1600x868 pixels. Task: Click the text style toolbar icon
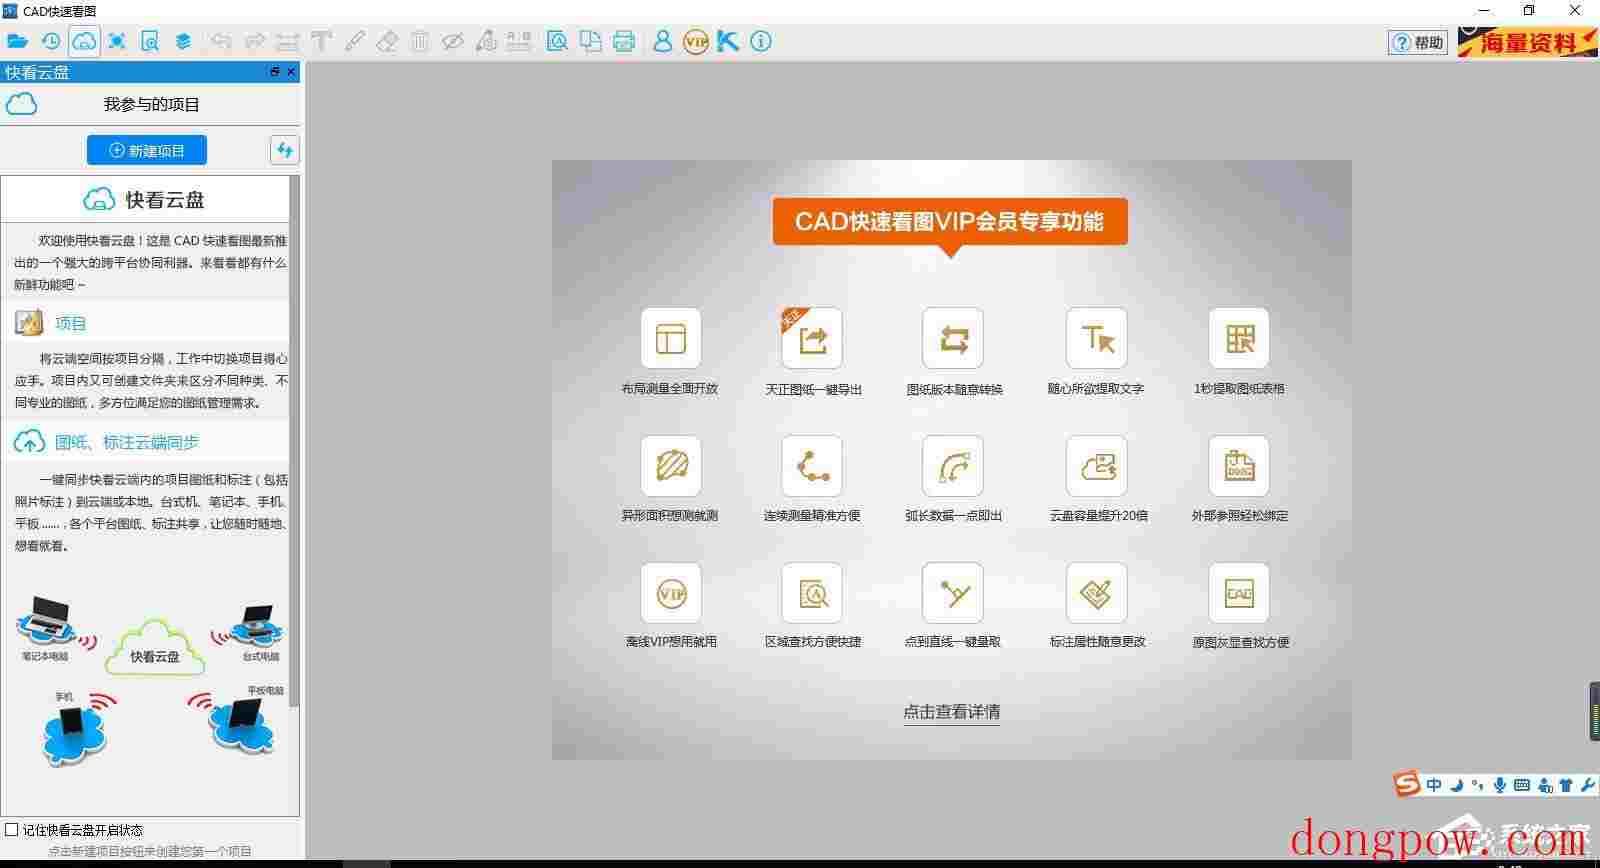(486, 41)
